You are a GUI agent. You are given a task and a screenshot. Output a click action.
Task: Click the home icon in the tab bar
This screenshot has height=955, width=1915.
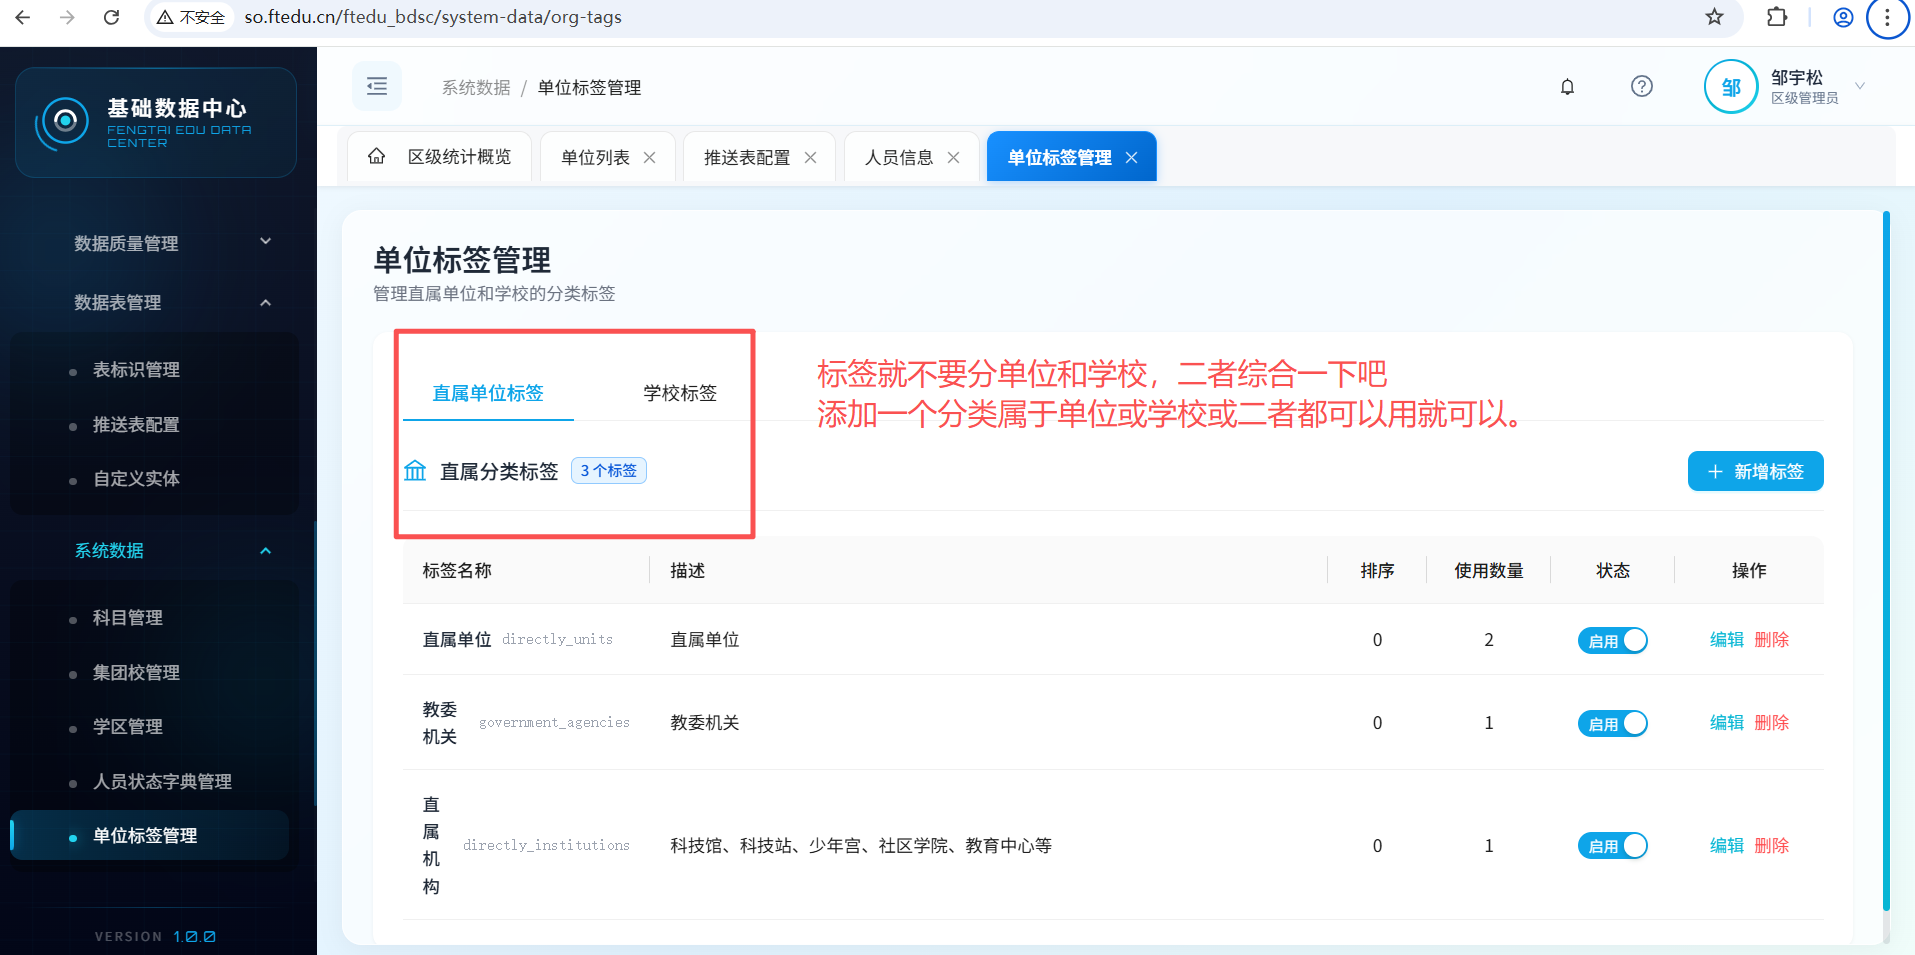tap(377, 156)
